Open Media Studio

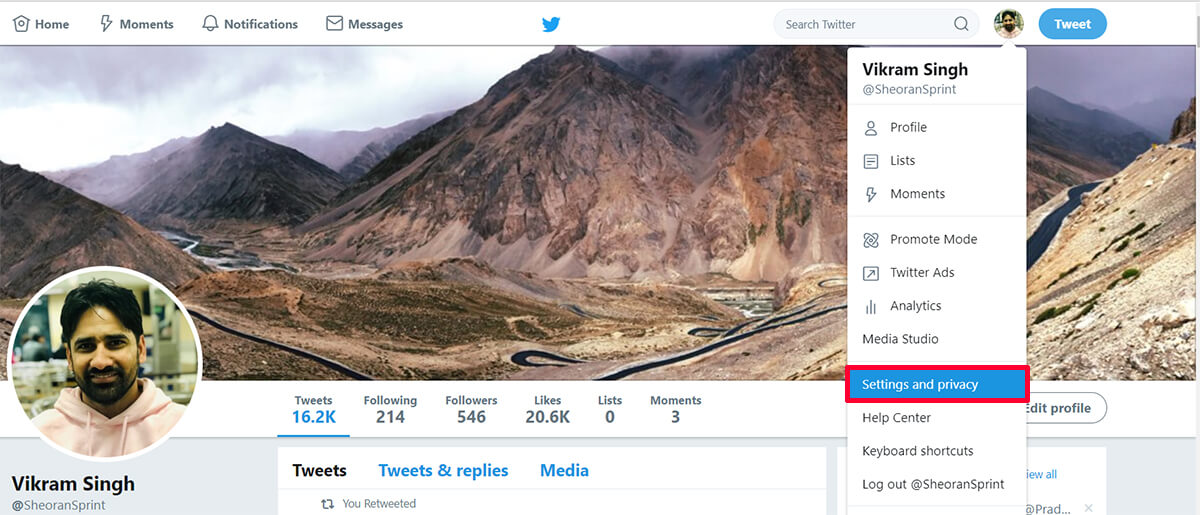(x=936, y=339)
